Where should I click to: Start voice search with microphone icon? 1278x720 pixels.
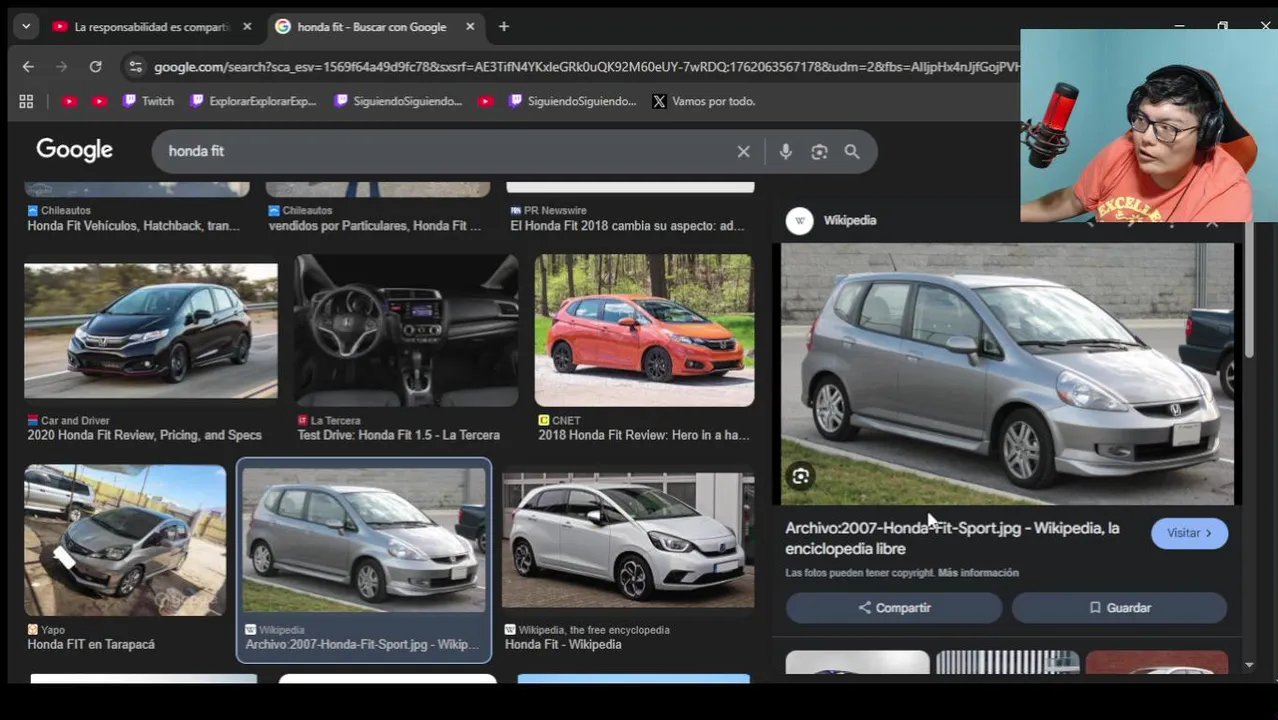point(786,151)
